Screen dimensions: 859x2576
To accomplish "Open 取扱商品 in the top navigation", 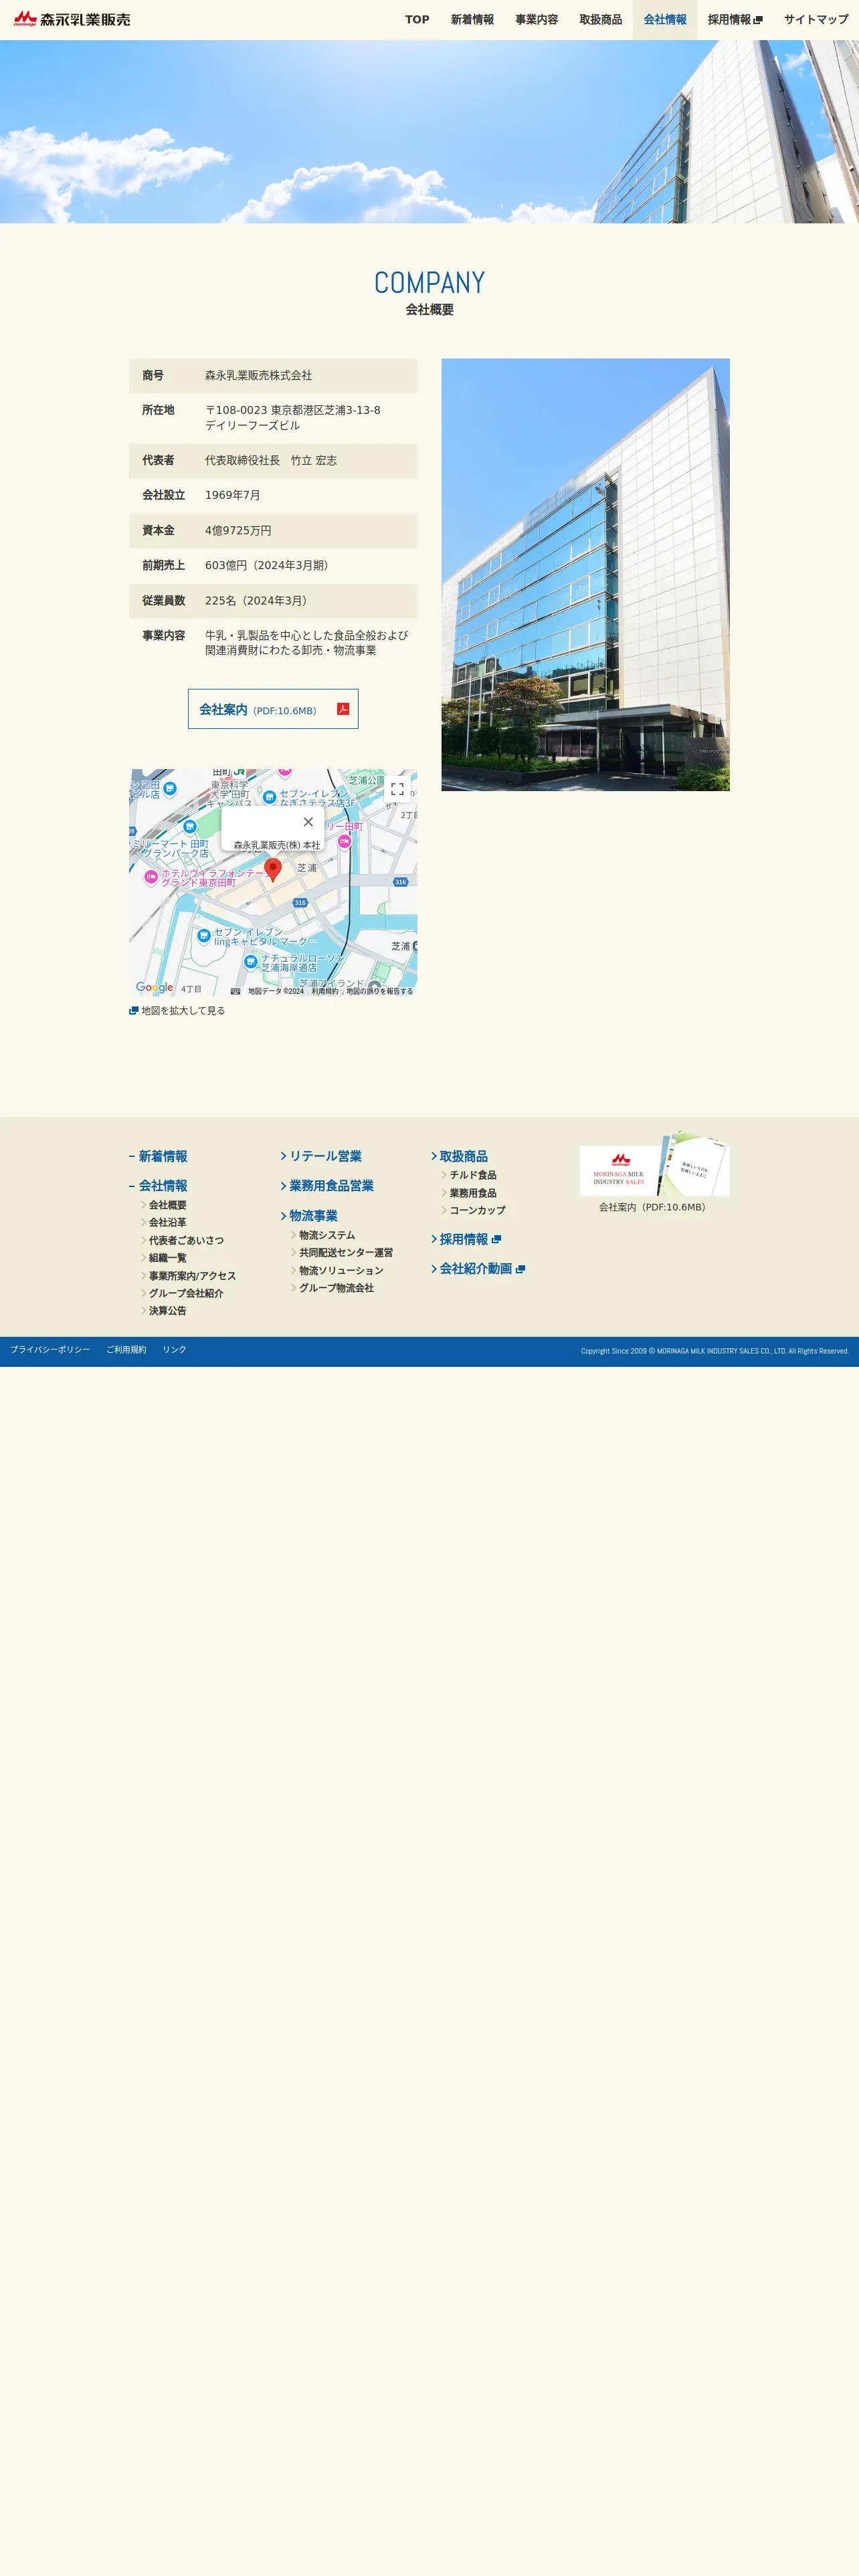I will pyautogui.click(x=601, y=20).
